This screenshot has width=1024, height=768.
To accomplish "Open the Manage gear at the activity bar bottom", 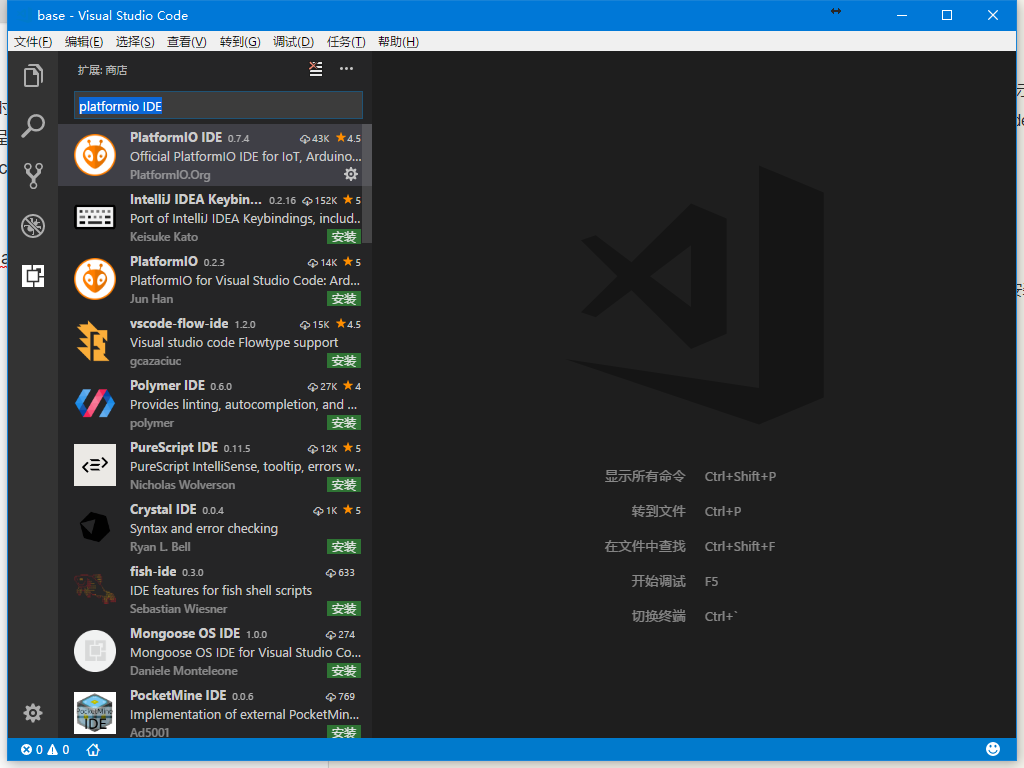I will pyautogui.click(x=33, y=713).
